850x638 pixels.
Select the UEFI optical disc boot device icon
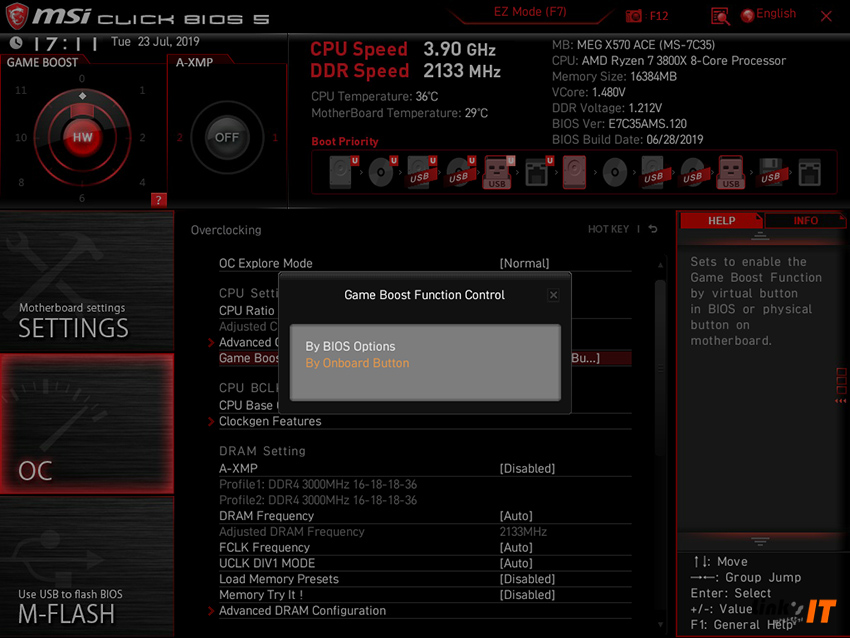(x=383, y=172)
